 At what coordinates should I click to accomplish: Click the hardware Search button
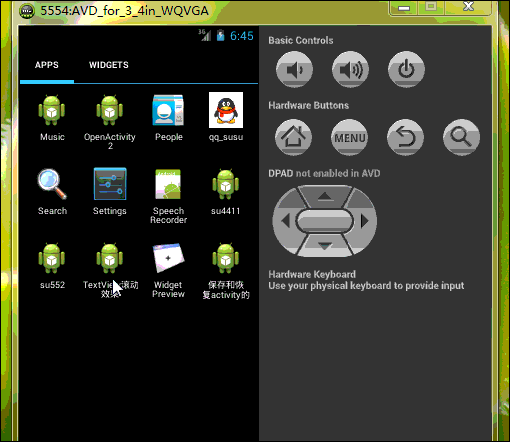pyautogui.click(x=461, y=137)
